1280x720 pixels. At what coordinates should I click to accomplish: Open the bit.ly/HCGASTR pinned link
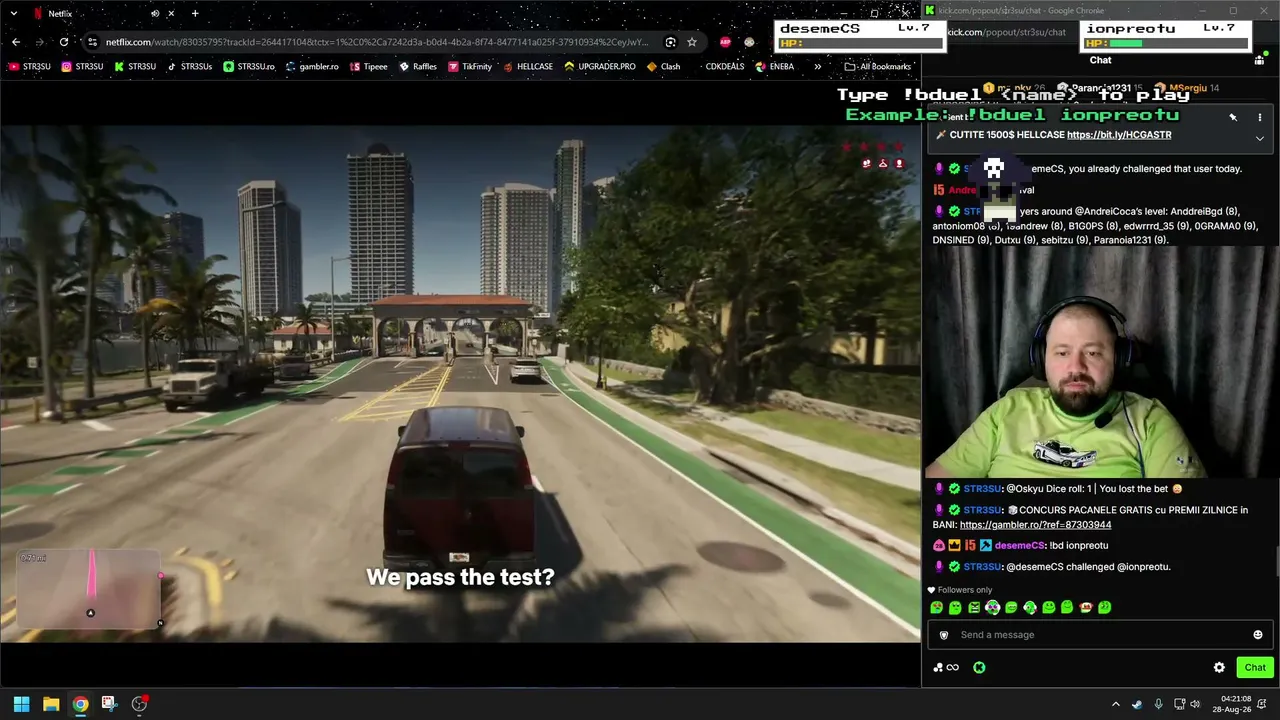[x=1119, y=135]
